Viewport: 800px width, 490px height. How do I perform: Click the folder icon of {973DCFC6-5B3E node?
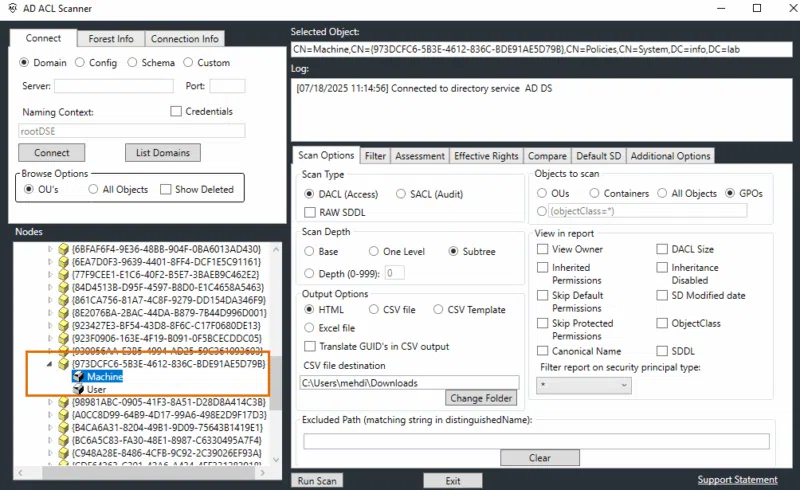click(x=64, y=364)
